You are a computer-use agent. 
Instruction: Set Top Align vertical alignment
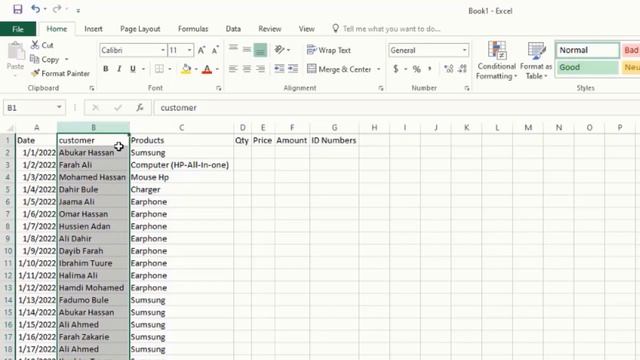233,49
